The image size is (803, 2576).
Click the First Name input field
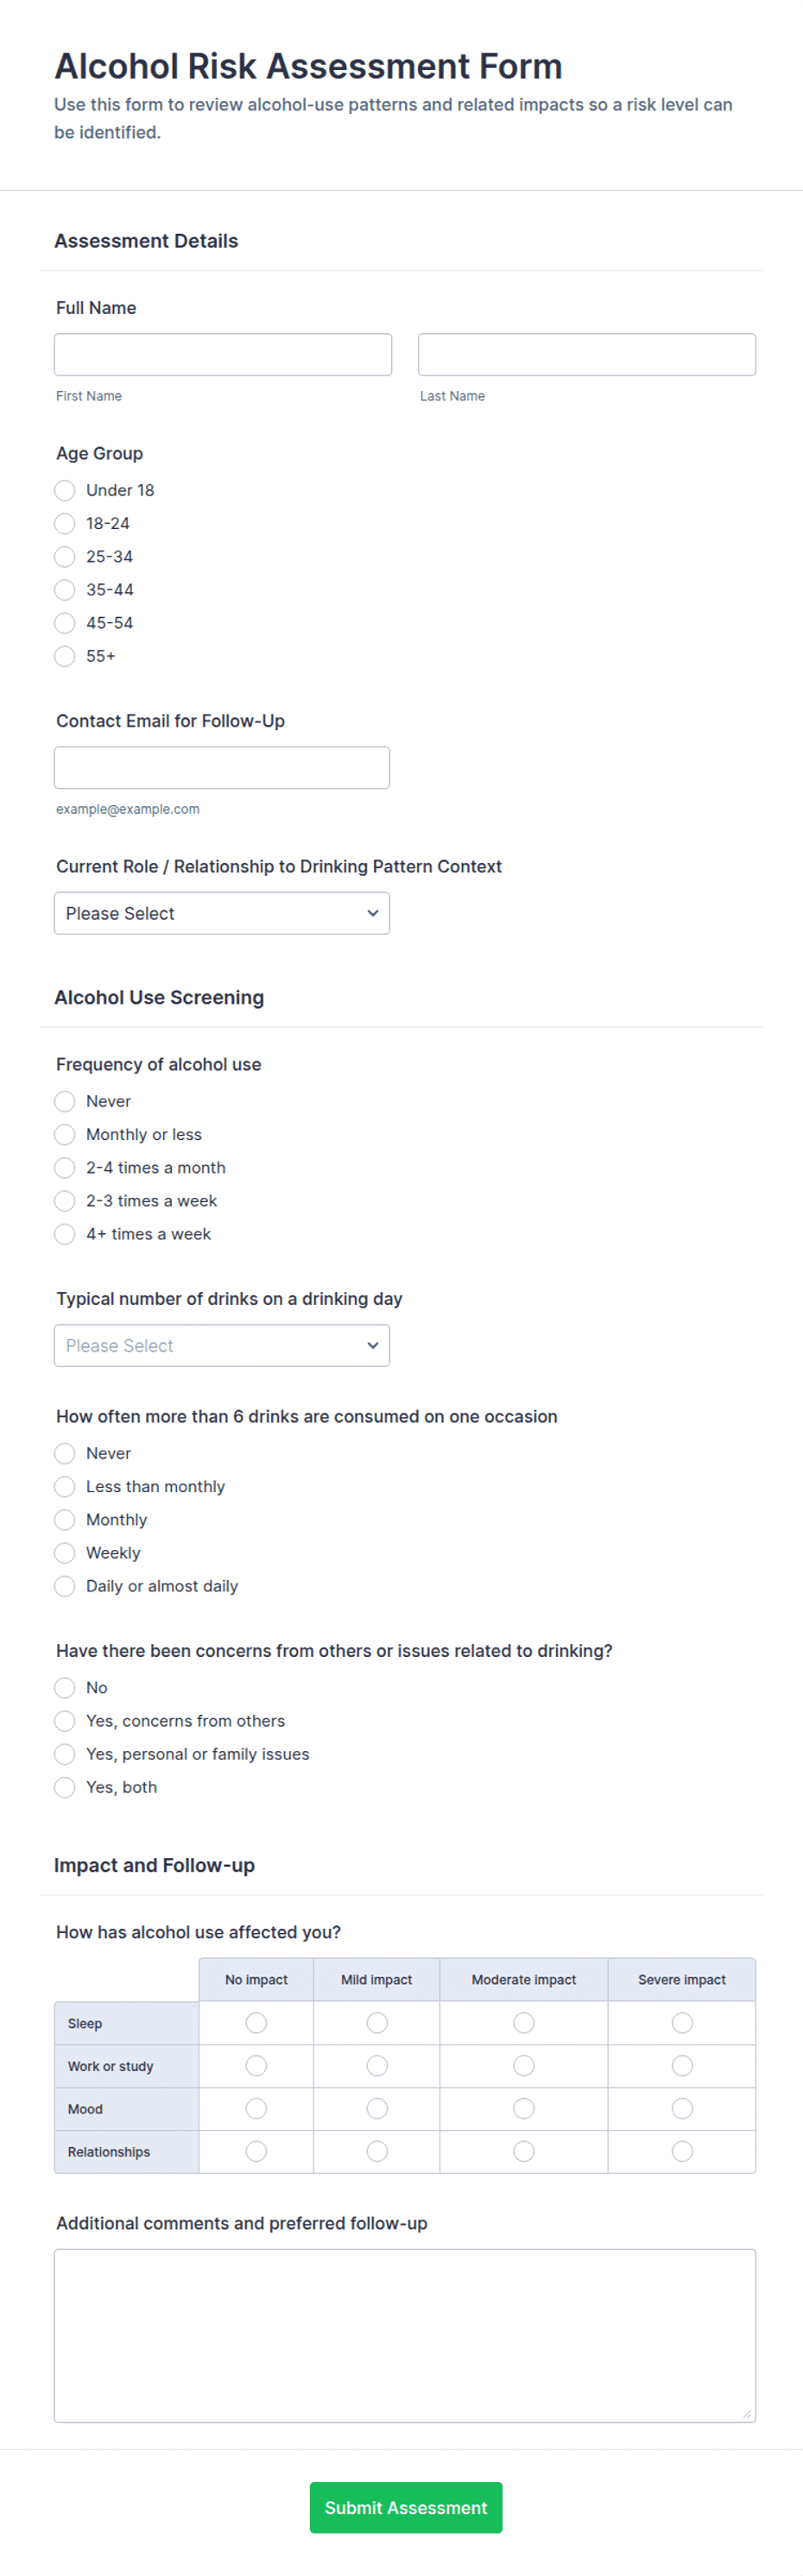(223, 355)
